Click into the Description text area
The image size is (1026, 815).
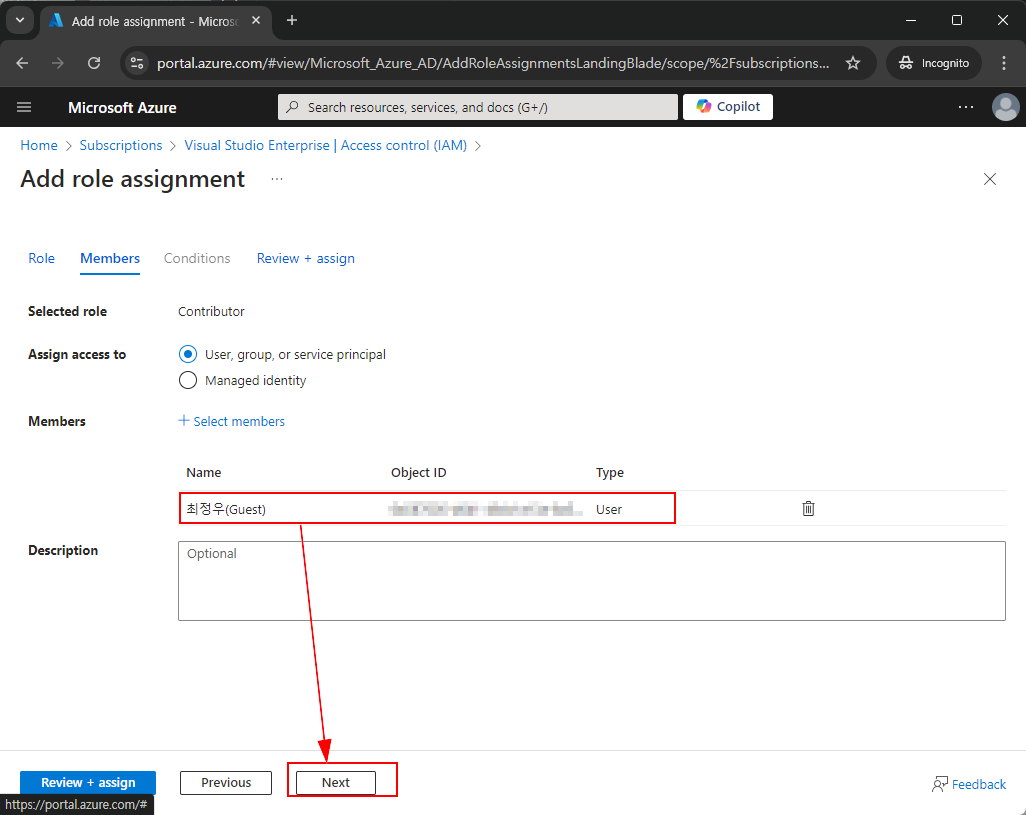(592, 581)
